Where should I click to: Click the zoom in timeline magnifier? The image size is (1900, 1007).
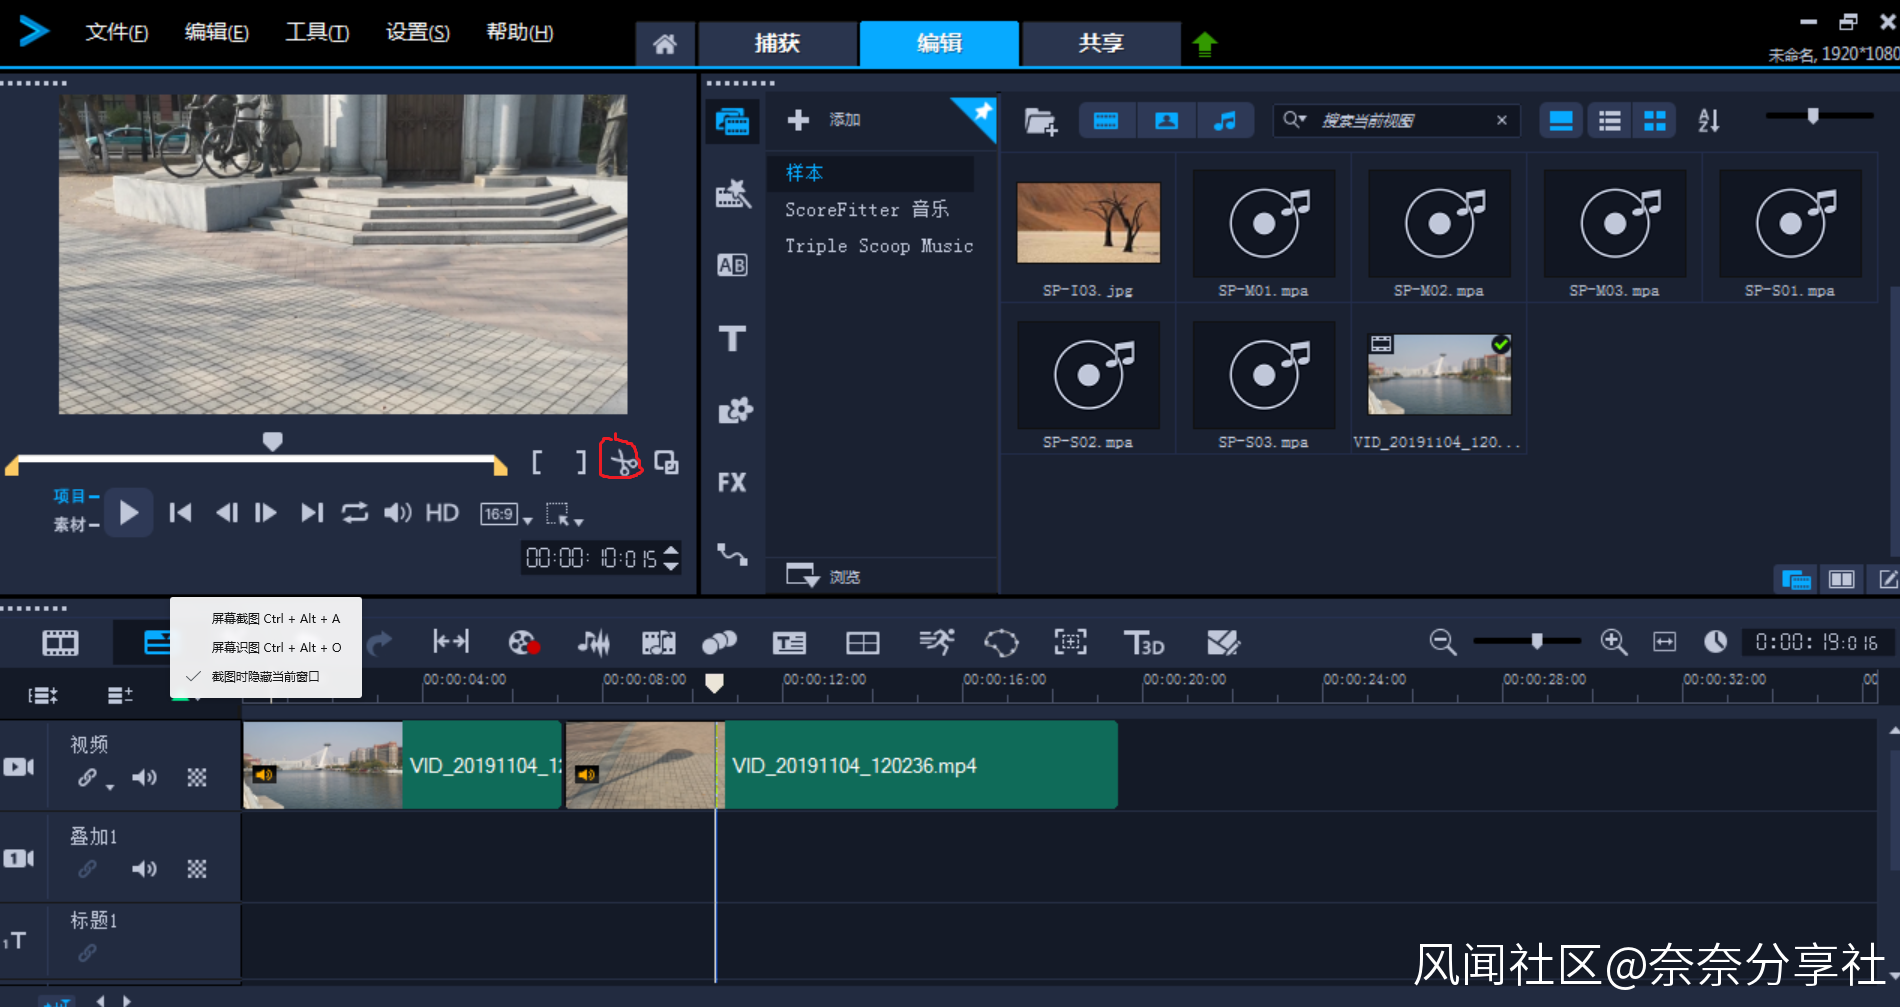pyautogui.click(x=1613, y=642)
